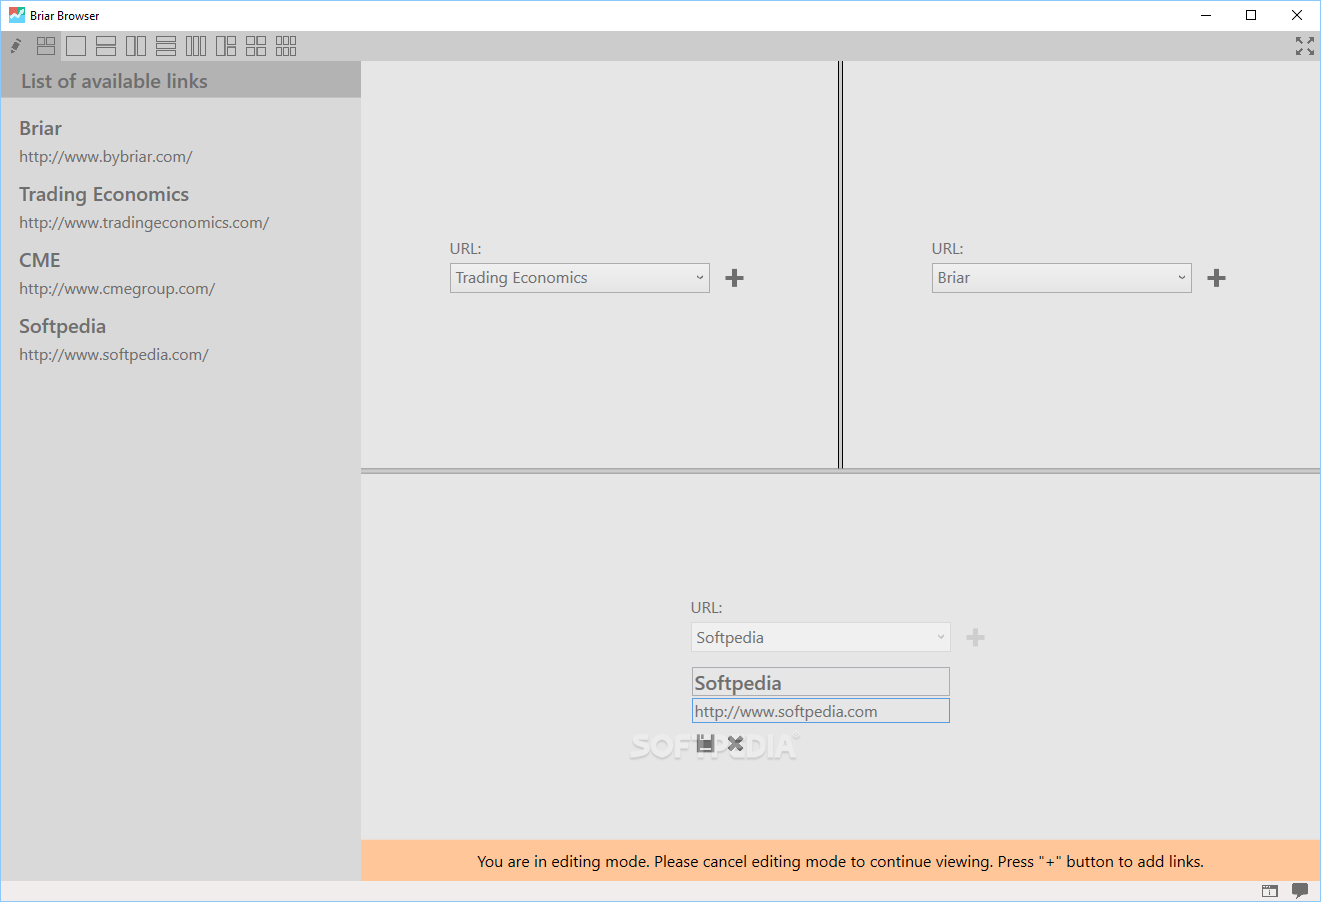Screen dimensions: 1321x902
Task: Open the Briar URL dropdown
Action: [1062, 278]
